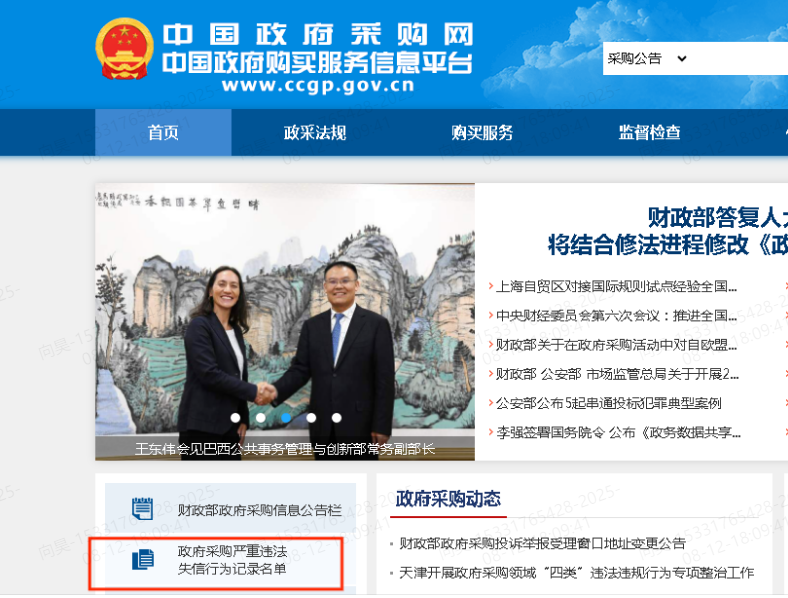Click the search input field next to 采购公告

739,59
